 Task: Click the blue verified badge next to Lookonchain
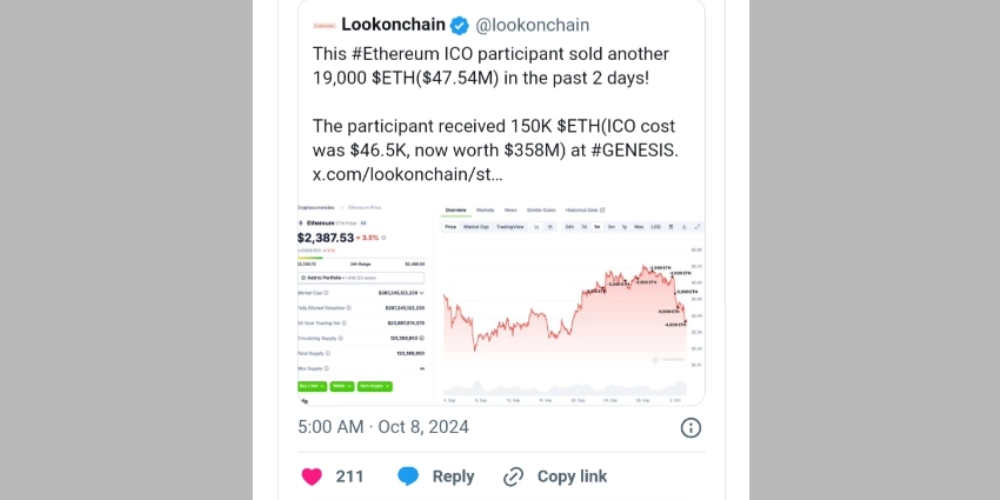[x=458, y=25]
